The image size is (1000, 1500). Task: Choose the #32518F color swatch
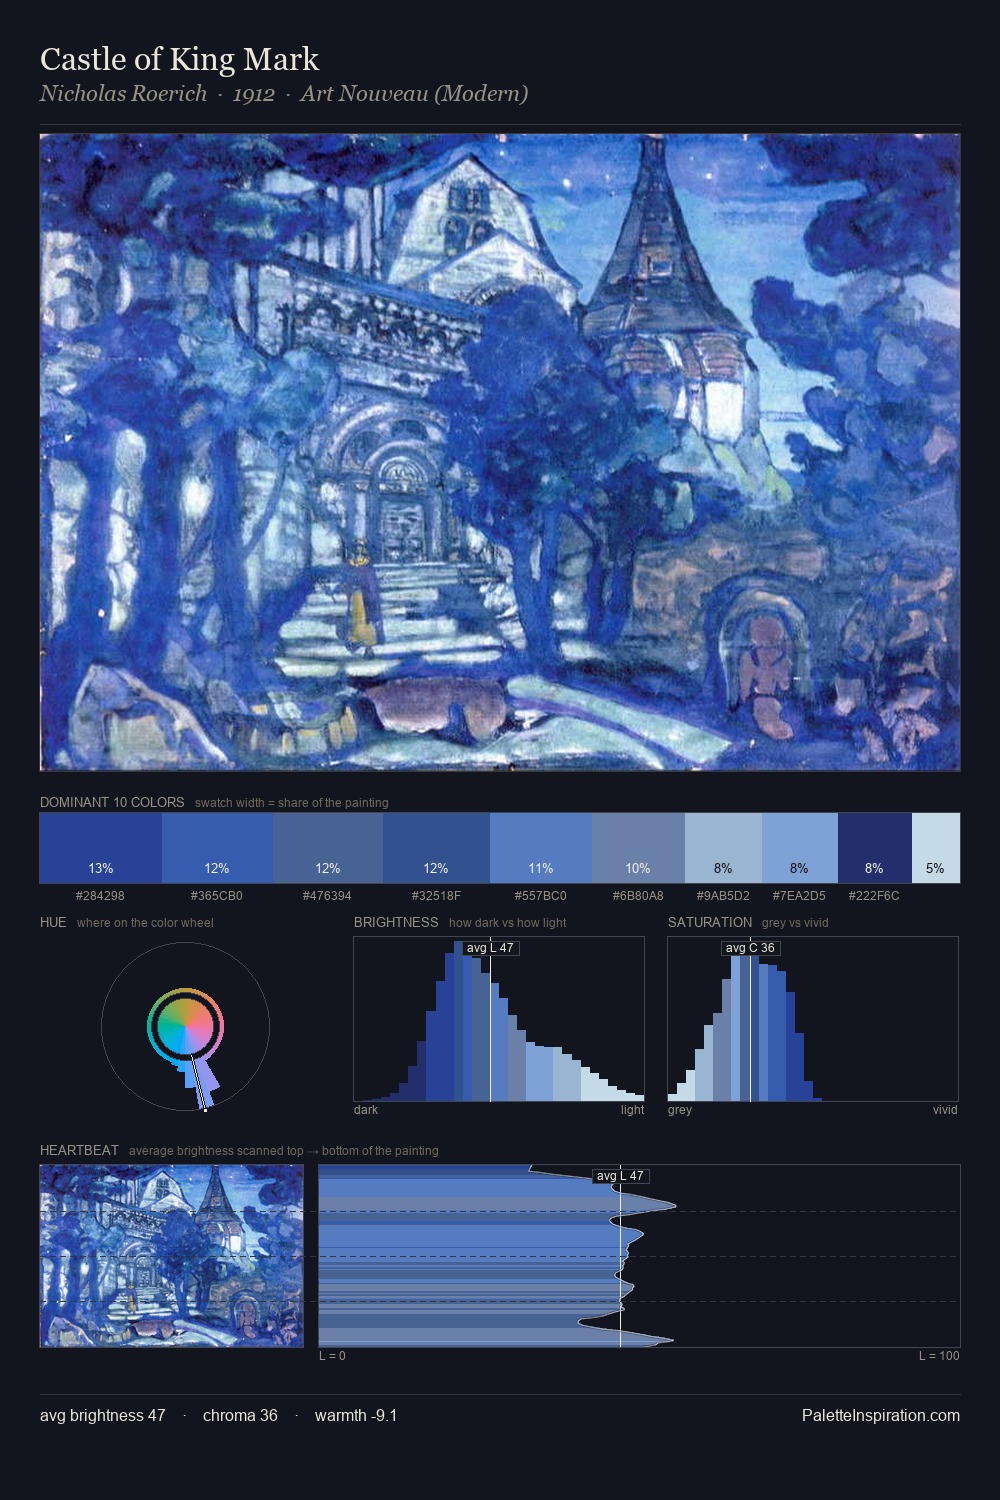point(436,848)
